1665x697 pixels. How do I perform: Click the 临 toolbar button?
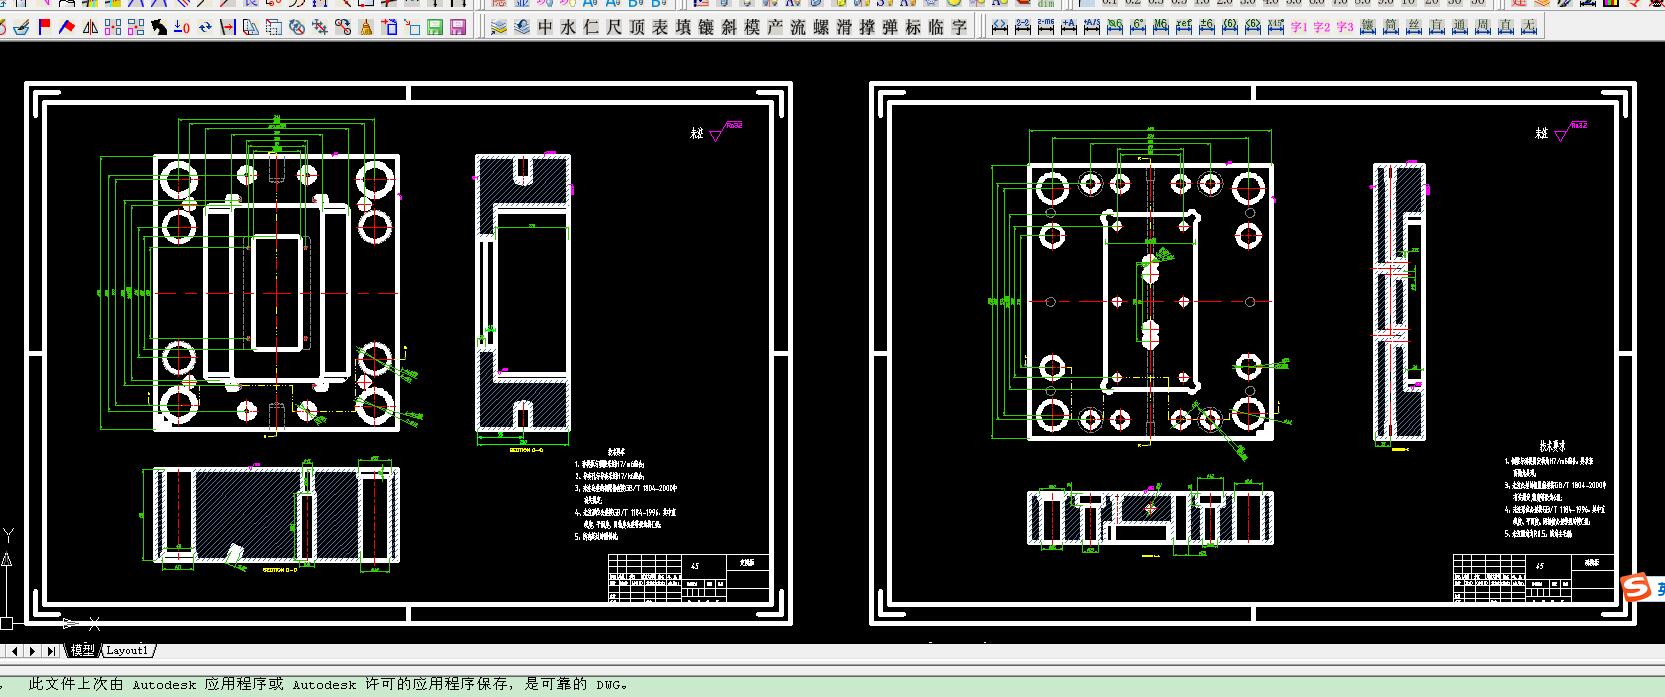(936, 27)
